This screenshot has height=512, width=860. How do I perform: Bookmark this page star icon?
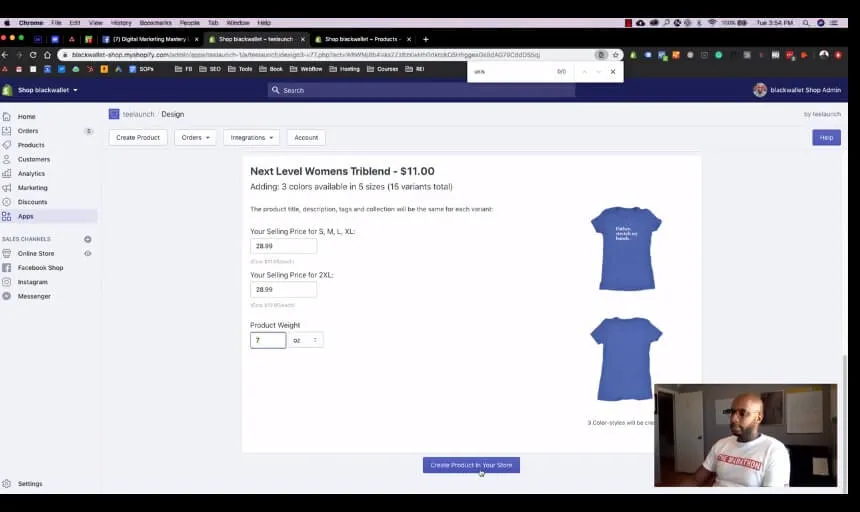coord(615,55)
